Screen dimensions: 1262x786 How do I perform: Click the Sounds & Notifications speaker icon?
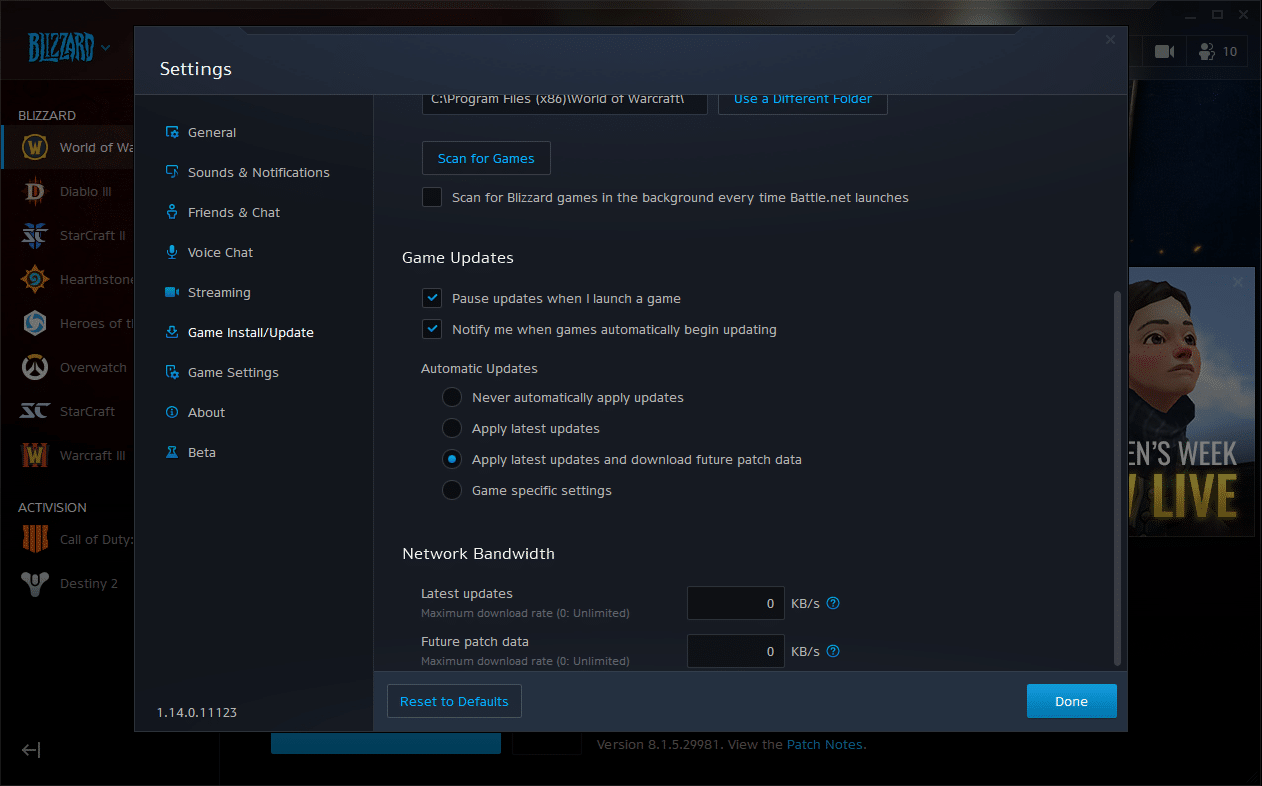click(x=171, y=172)
